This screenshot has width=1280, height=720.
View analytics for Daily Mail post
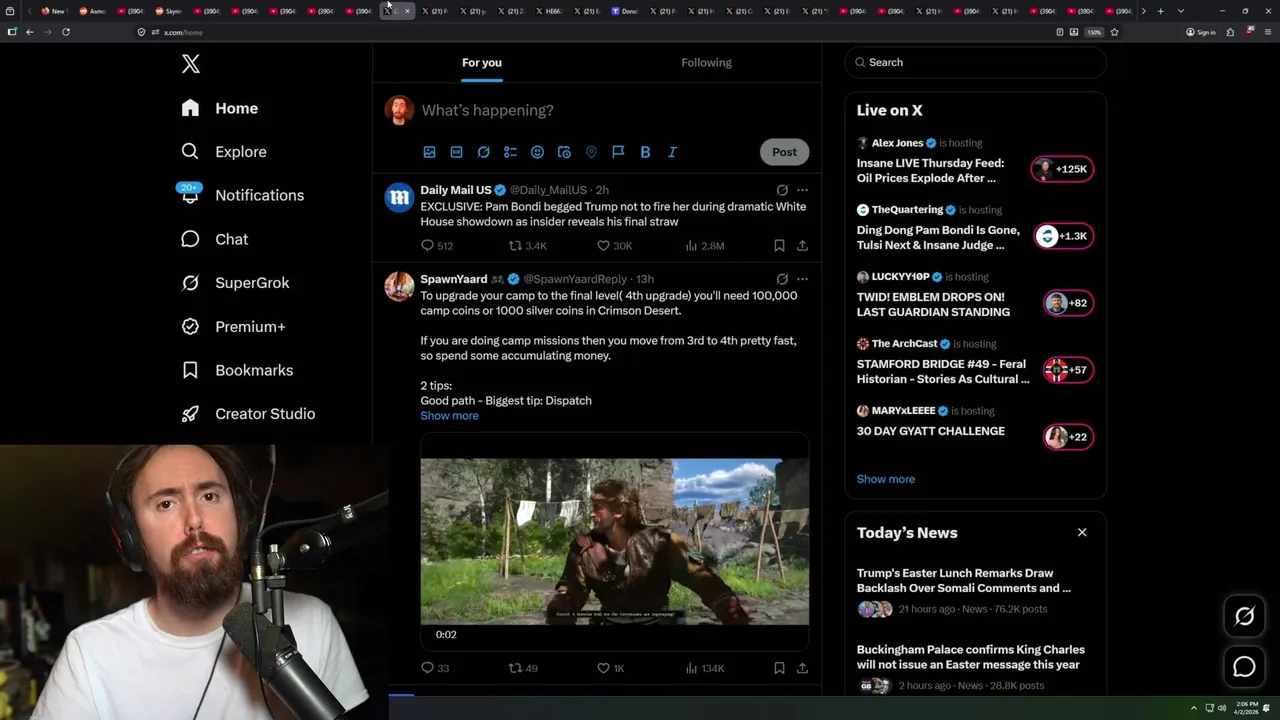tap(704, 246)
